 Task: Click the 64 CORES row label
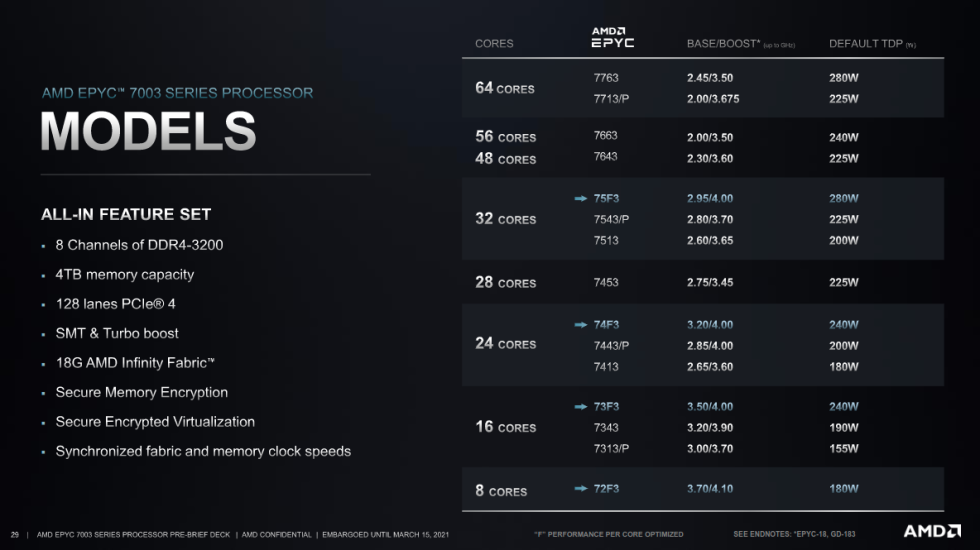[x=504, y=88]
